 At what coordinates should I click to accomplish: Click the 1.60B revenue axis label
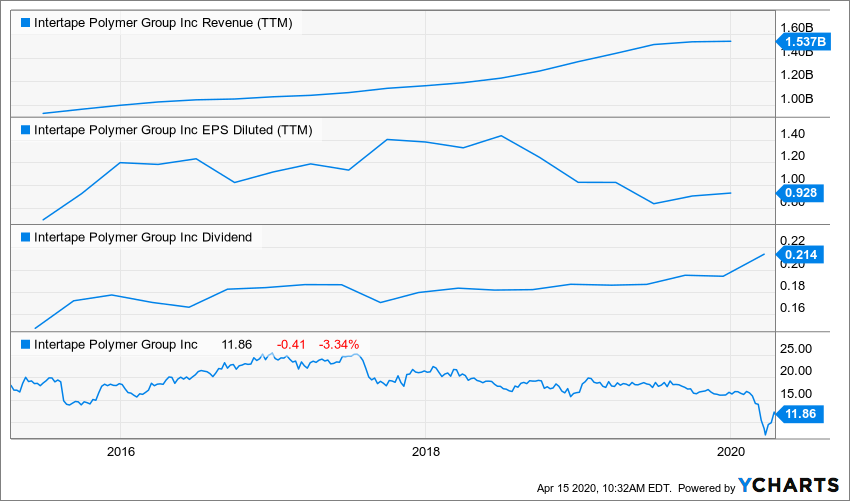click(797, 28)
